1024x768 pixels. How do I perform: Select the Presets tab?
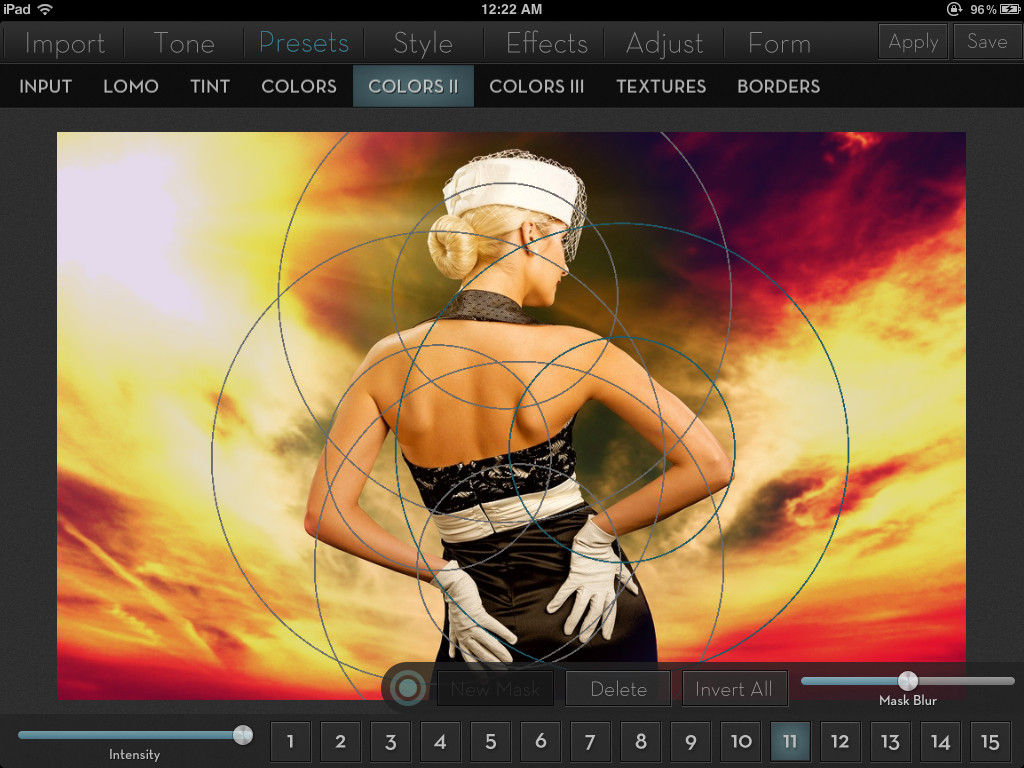304,43
